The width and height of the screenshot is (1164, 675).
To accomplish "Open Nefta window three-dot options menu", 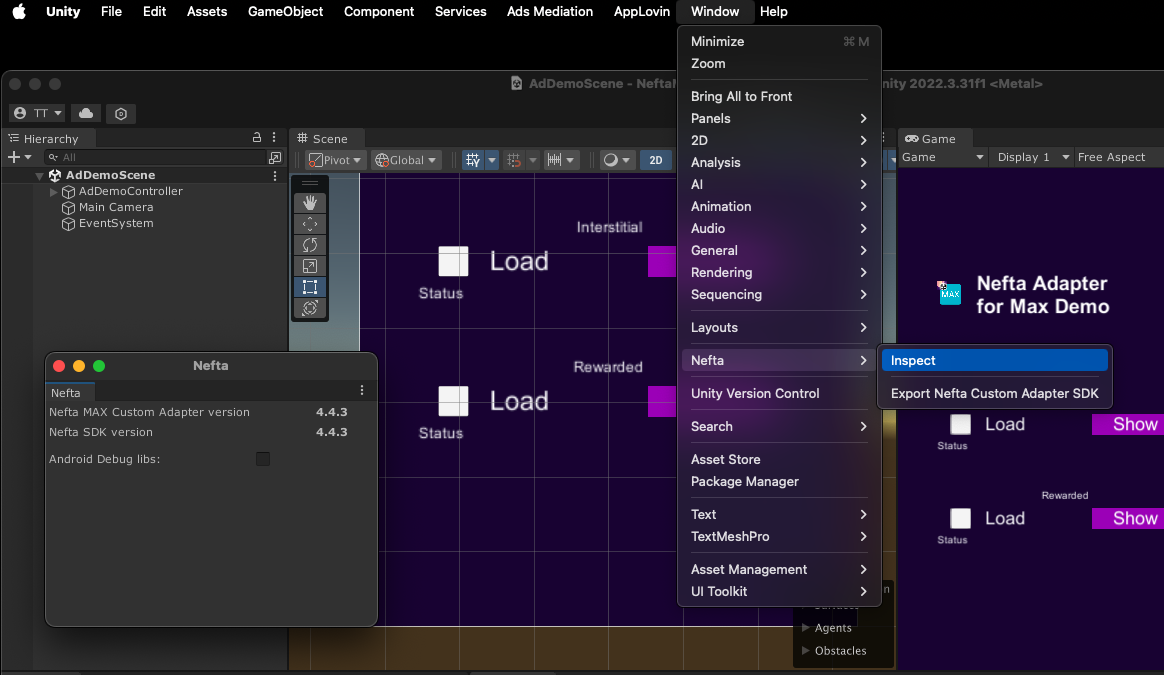I will (x=362, y=391).
